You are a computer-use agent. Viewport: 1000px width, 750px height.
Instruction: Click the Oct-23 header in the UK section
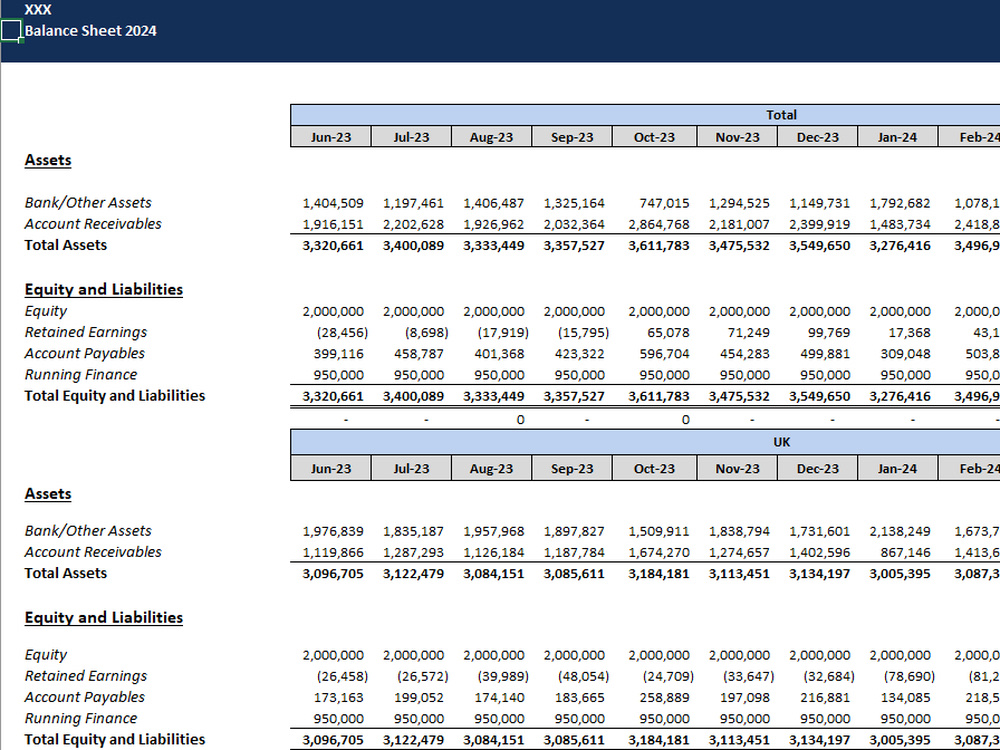pos(654,468)
